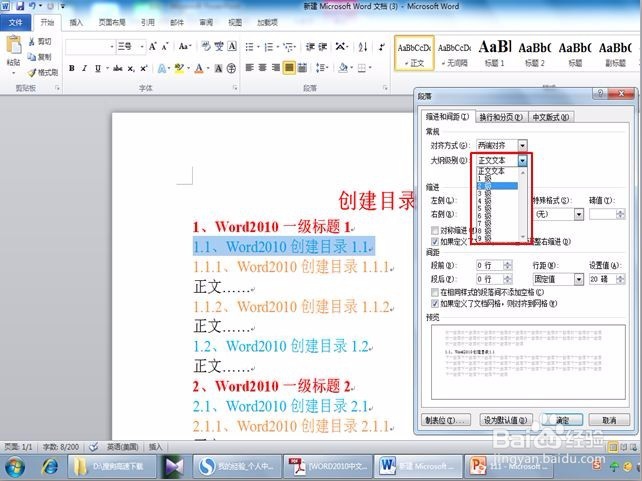Image resolution: width=642 pixels, height=481 pixels.
Task: Open the 文件 File tab
Action: pos(16,22)
